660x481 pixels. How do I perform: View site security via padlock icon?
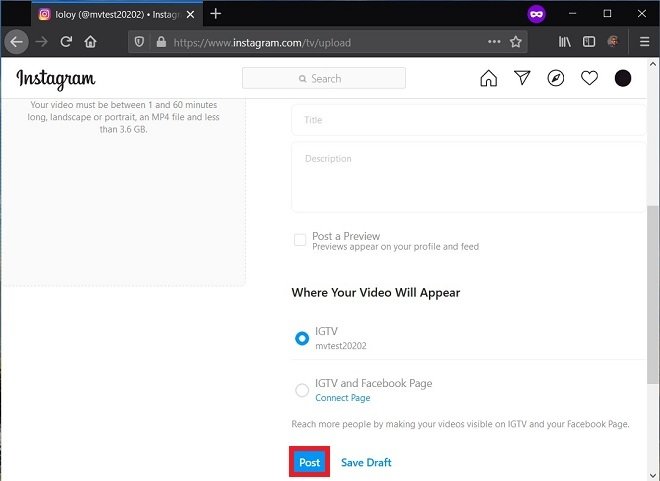[x=161, y=42]
